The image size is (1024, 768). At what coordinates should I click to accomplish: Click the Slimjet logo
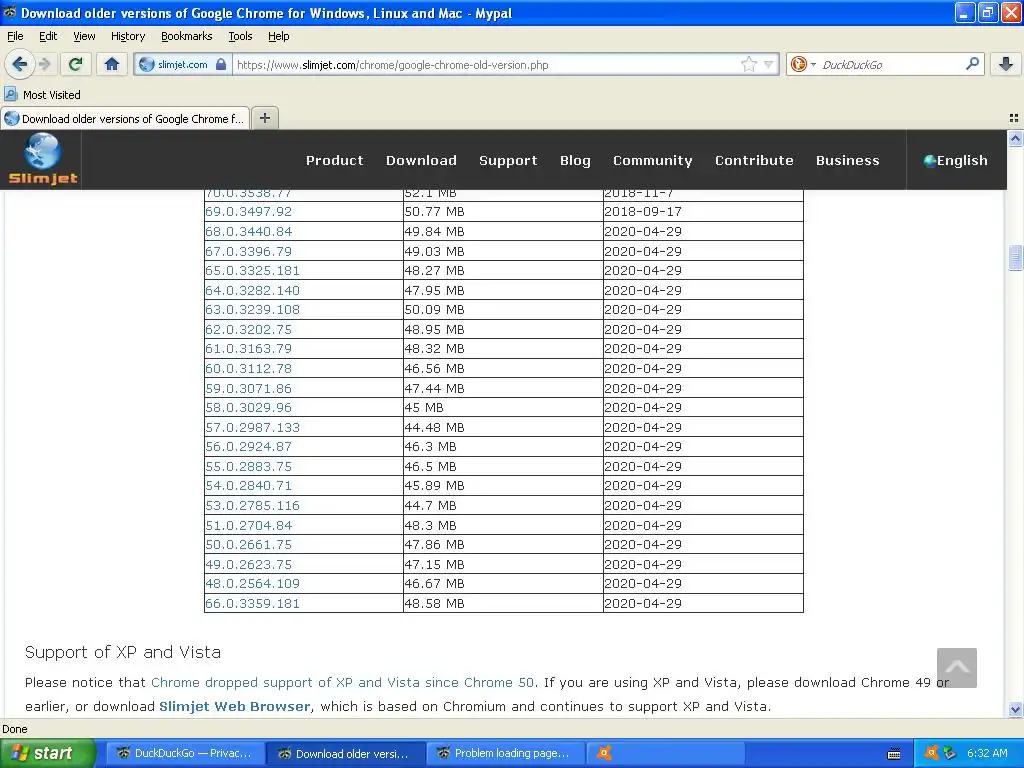click(x=42, y=159)
